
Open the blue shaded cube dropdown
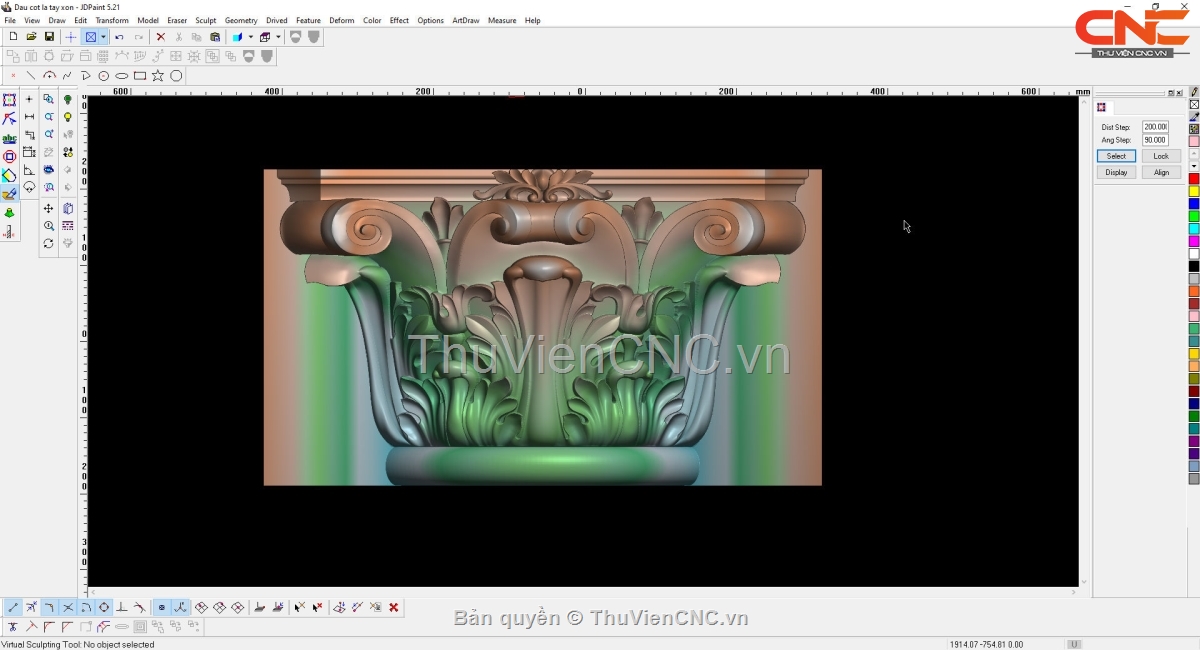[x=250, y=37]
